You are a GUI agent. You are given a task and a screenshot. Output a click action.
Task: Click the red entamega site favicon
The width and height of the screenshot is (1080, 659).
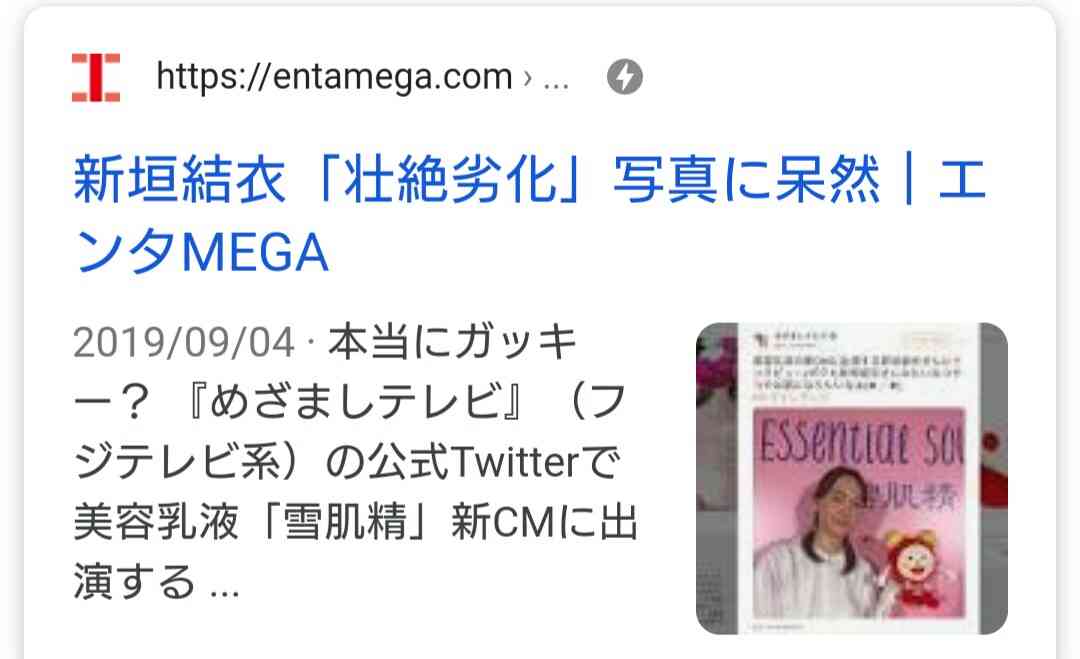[x=96, y=77]
